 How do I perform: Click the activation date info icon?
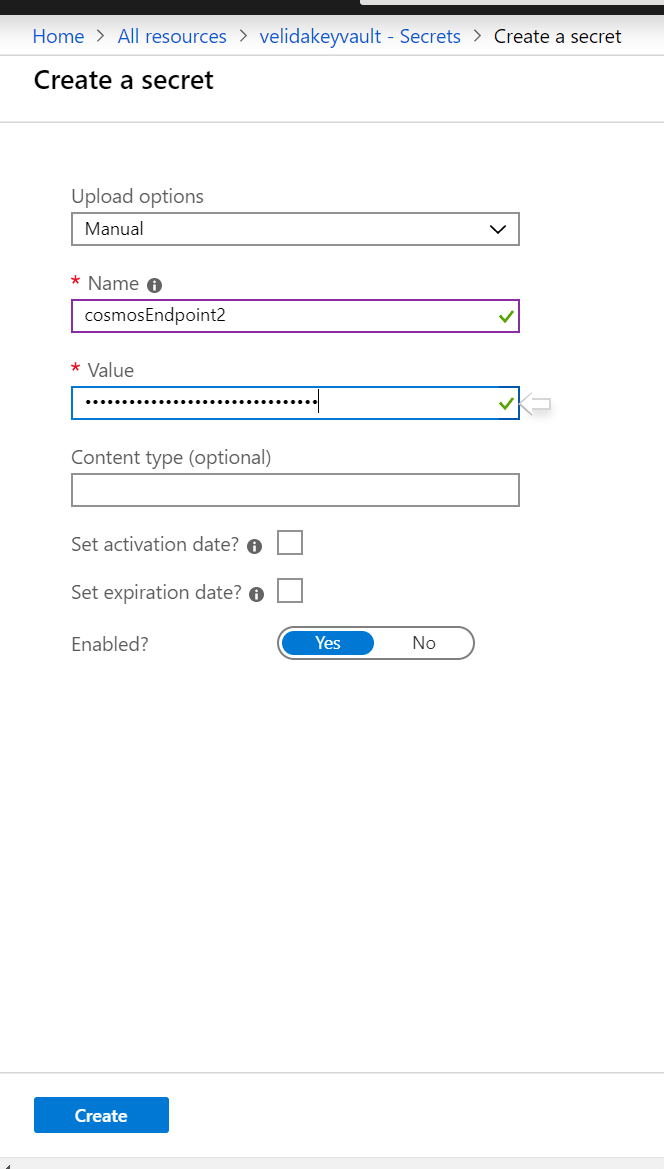(x=254, y=546)
